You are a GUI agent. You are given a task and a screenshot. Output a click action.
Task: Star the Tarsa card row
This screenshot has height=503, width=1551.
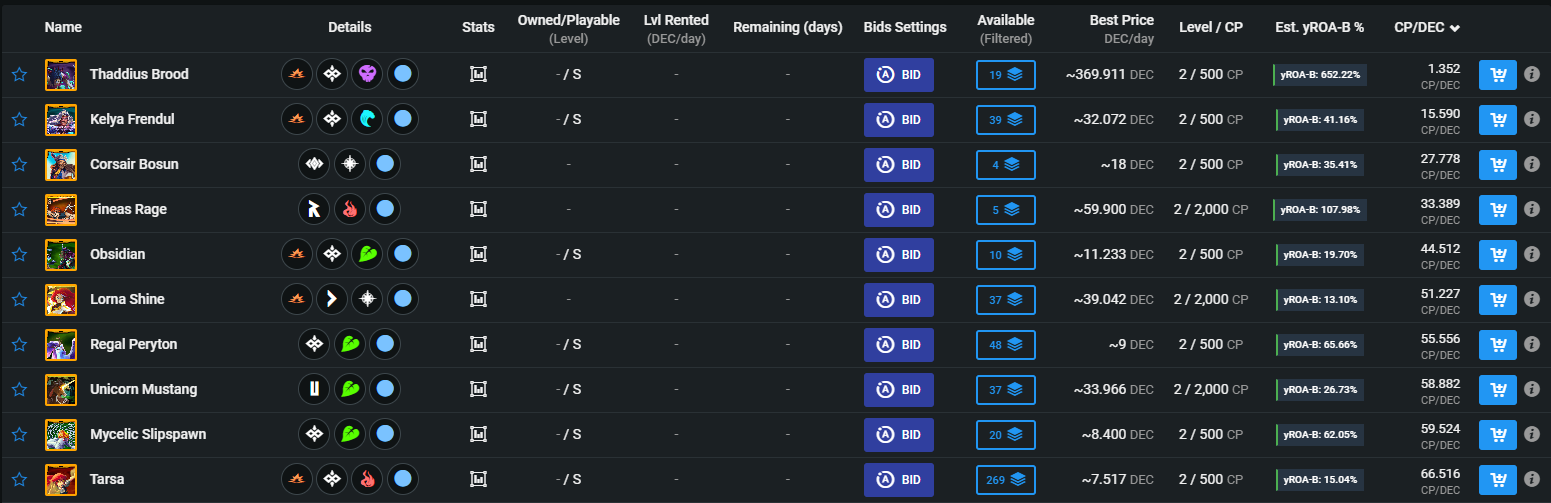19,479
